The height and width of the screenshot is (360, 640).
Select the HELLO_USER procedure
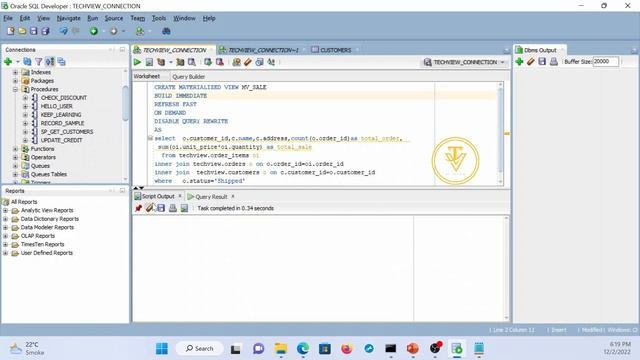(x=56, y=106)
